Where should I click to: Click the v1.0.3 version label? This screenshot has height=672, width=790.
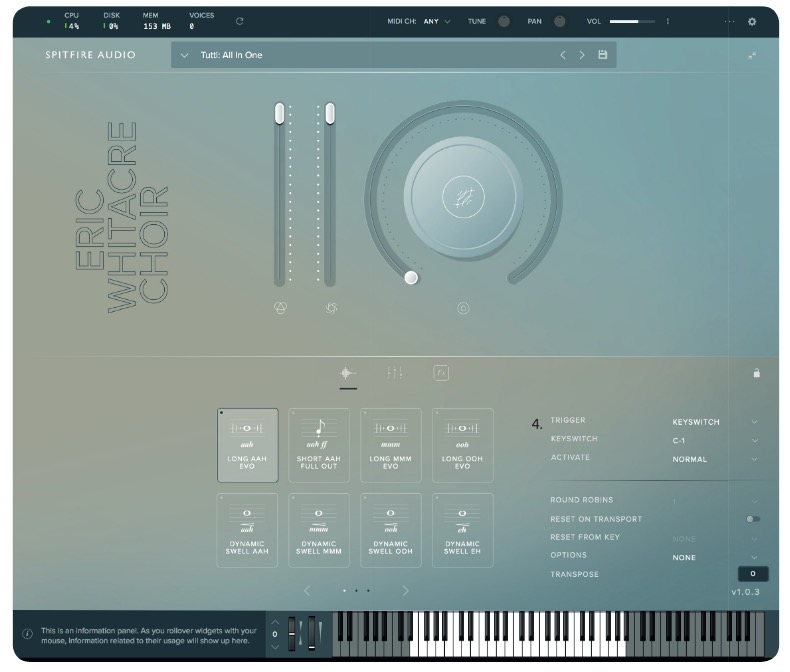(x=745, y=592)
